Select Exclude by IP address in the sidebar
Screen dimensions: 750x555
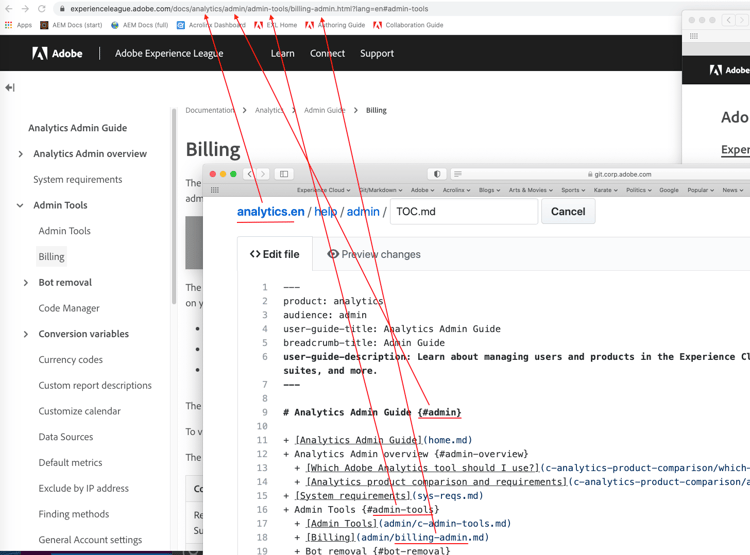(83, 488)
